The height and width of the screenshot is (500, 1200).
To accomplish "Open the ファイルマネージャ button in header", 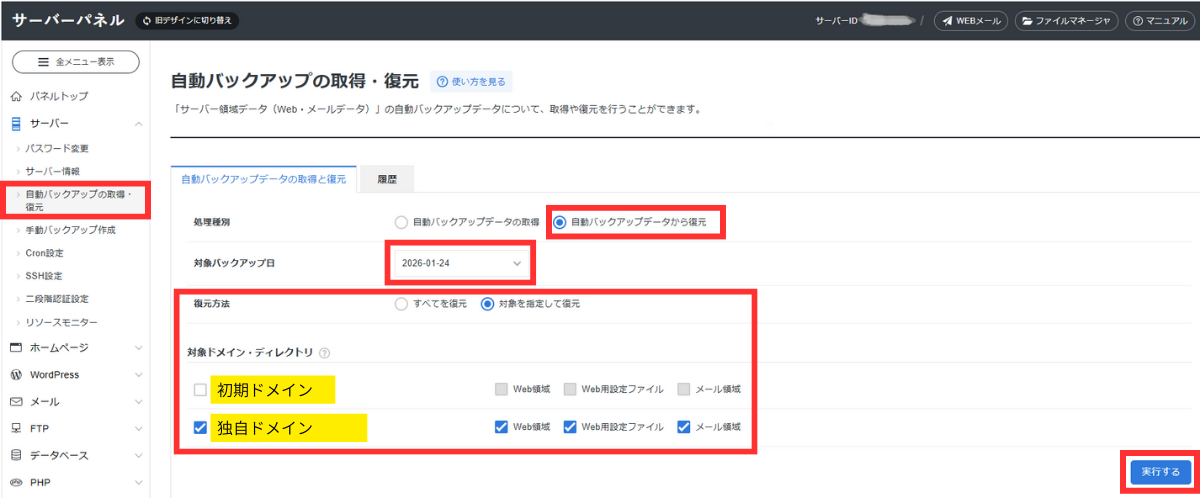I will (1066, 21).
